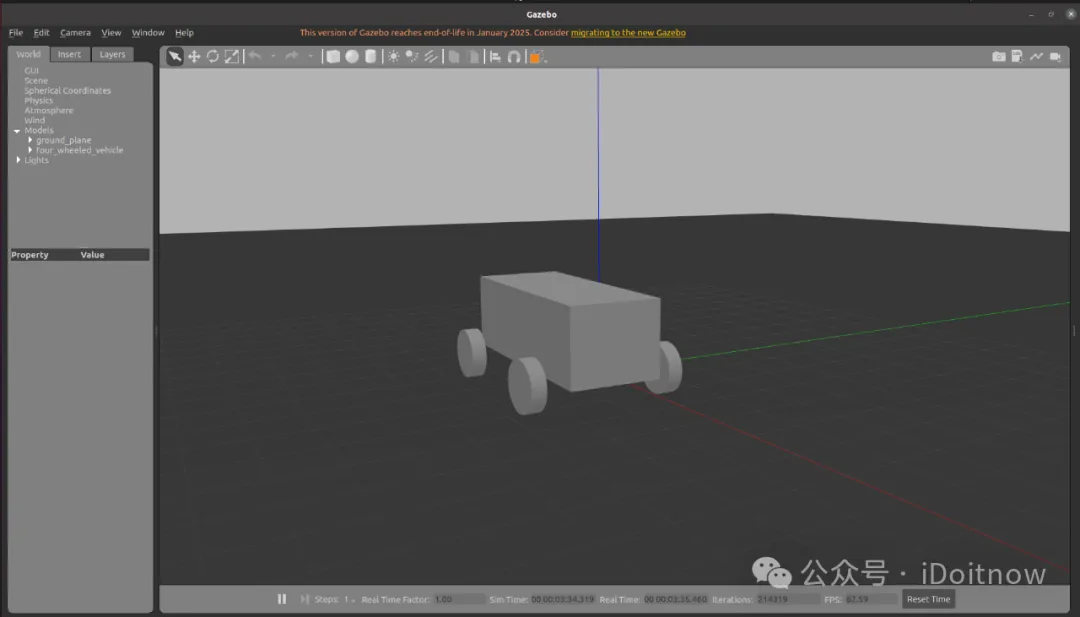The image size is (1080, 617).
Task: Open the Redo history dropdown arrow
Action: [311, 56]
